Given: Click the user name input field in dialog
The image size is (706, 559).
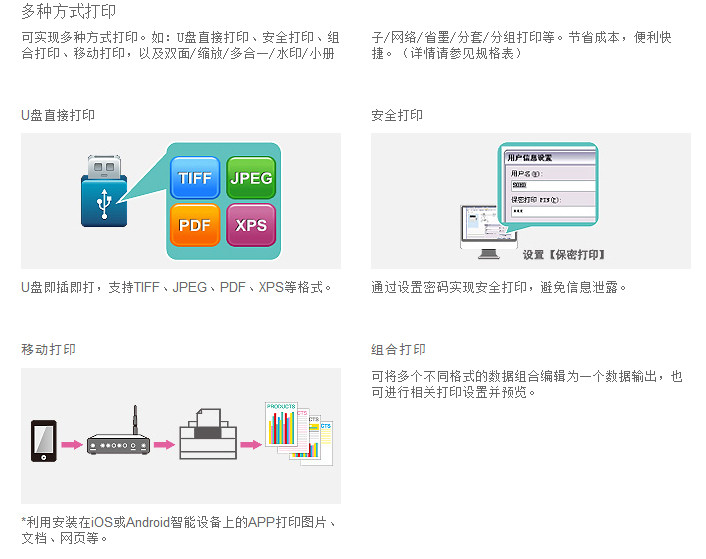Looking at the screenshot, I should (553, 185).
